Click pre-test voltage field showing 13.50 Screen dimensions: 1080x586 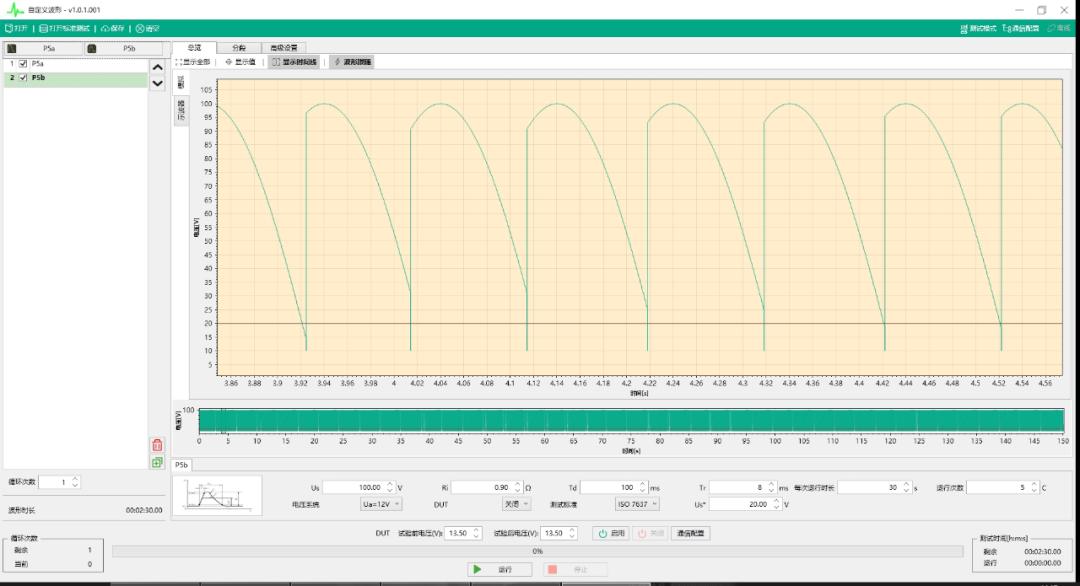click(463, 533)
